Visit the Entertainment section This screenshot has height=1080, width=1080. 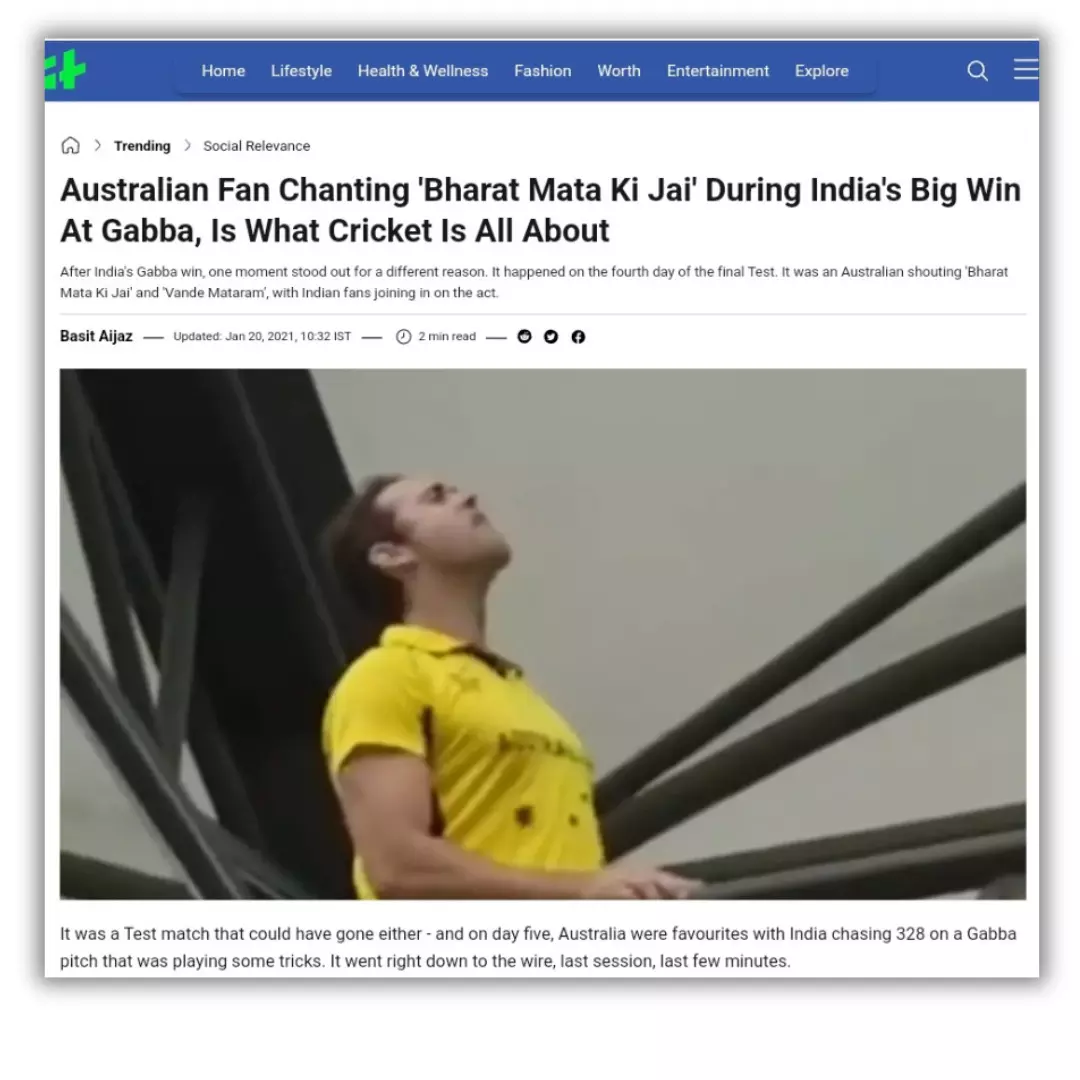718,70
